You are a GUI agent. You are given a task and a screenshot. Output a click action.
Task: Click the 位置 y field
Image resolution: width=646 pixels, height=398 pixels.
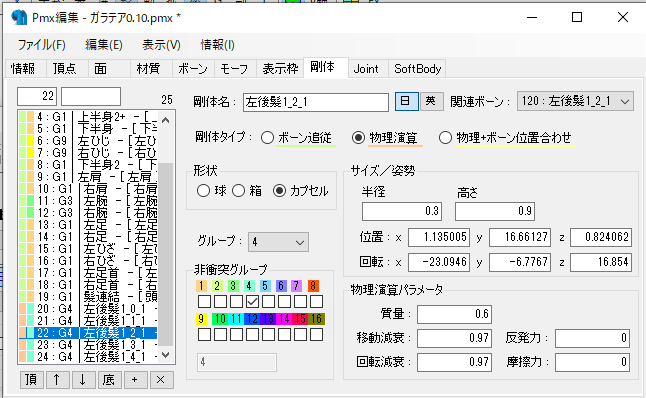[x=520, y=237]
